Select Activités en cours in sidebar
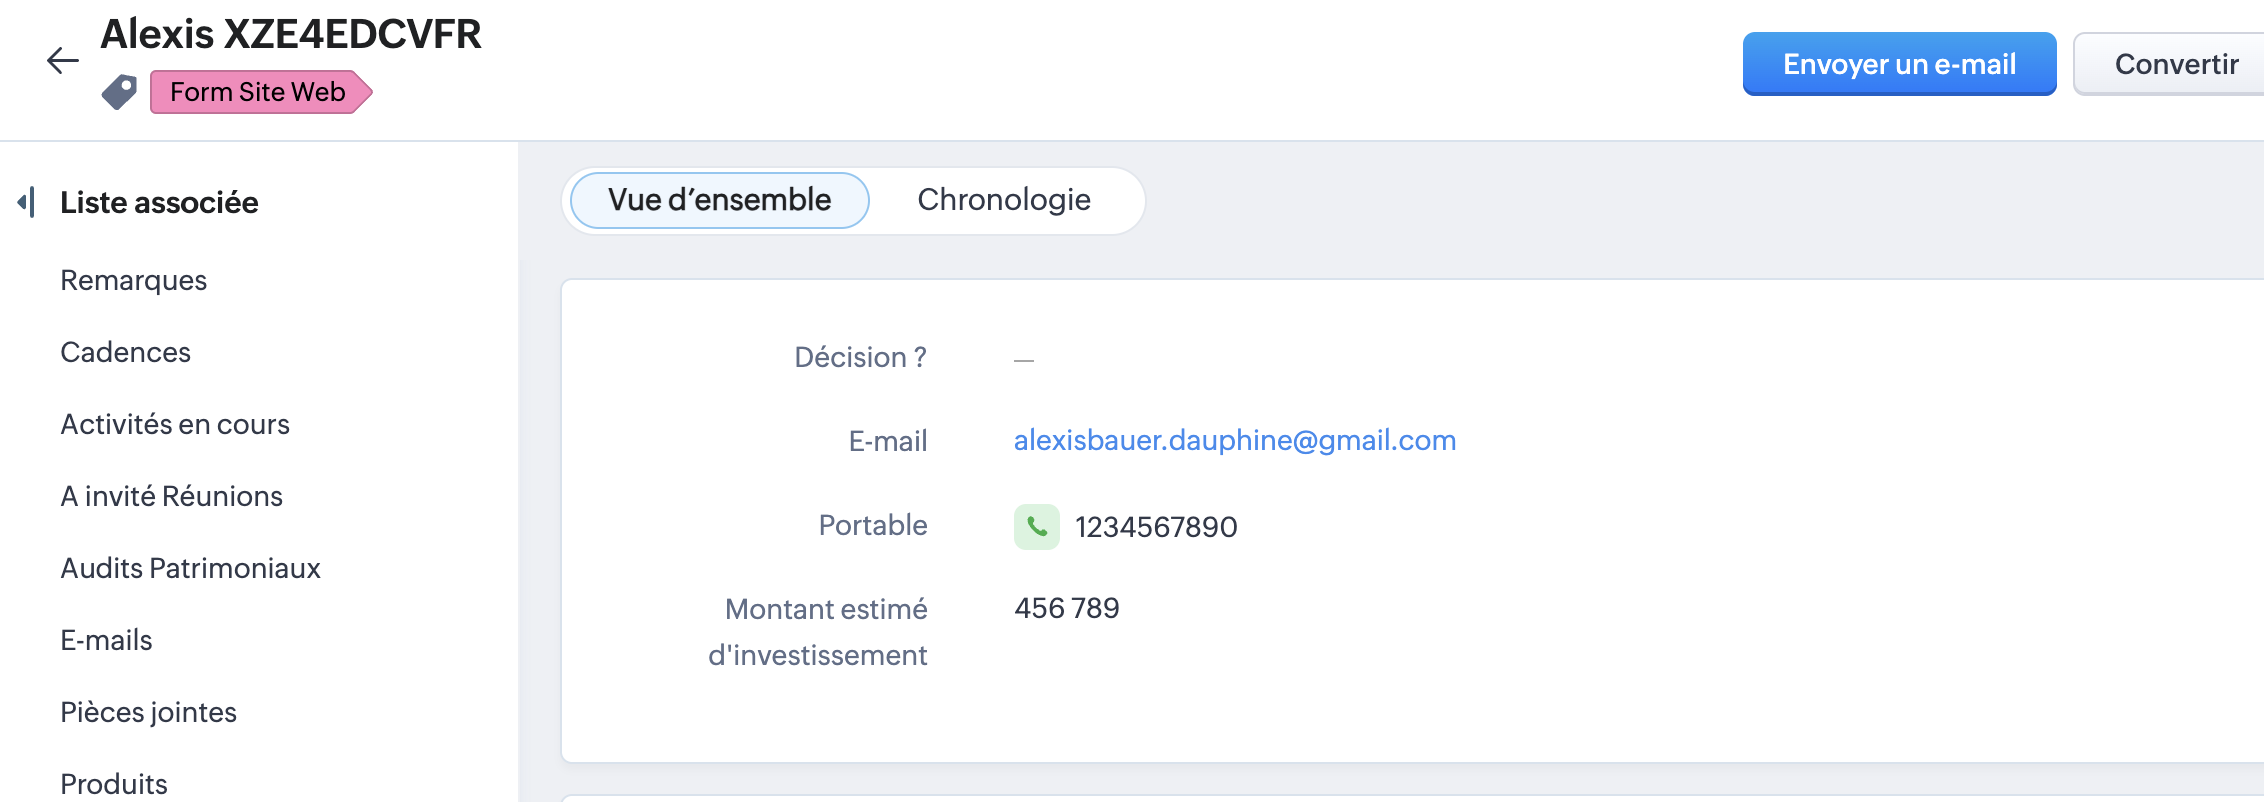This screenshot has height=802, width=2264. point(175,425)
